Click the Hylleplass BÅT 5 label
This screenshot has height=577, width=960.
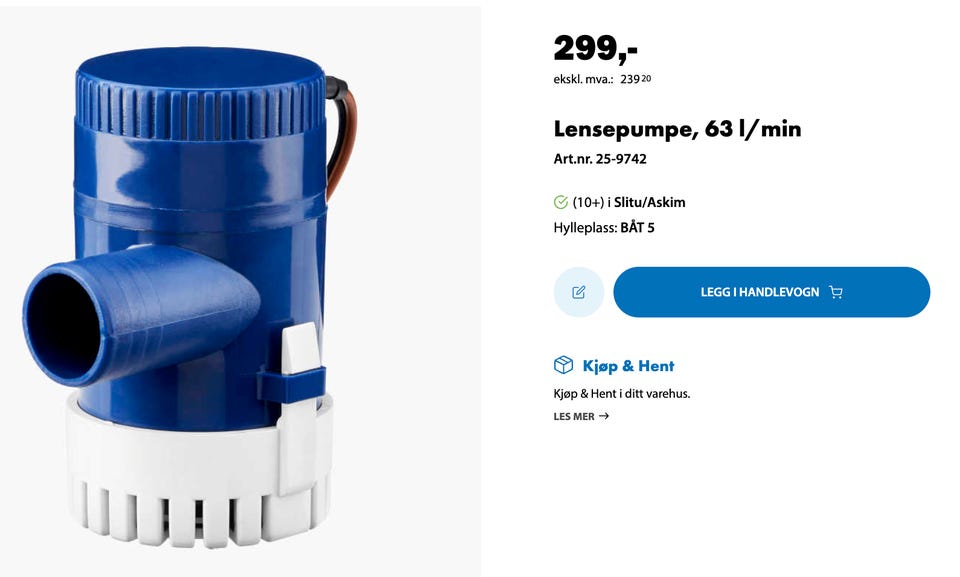[604, 228]
